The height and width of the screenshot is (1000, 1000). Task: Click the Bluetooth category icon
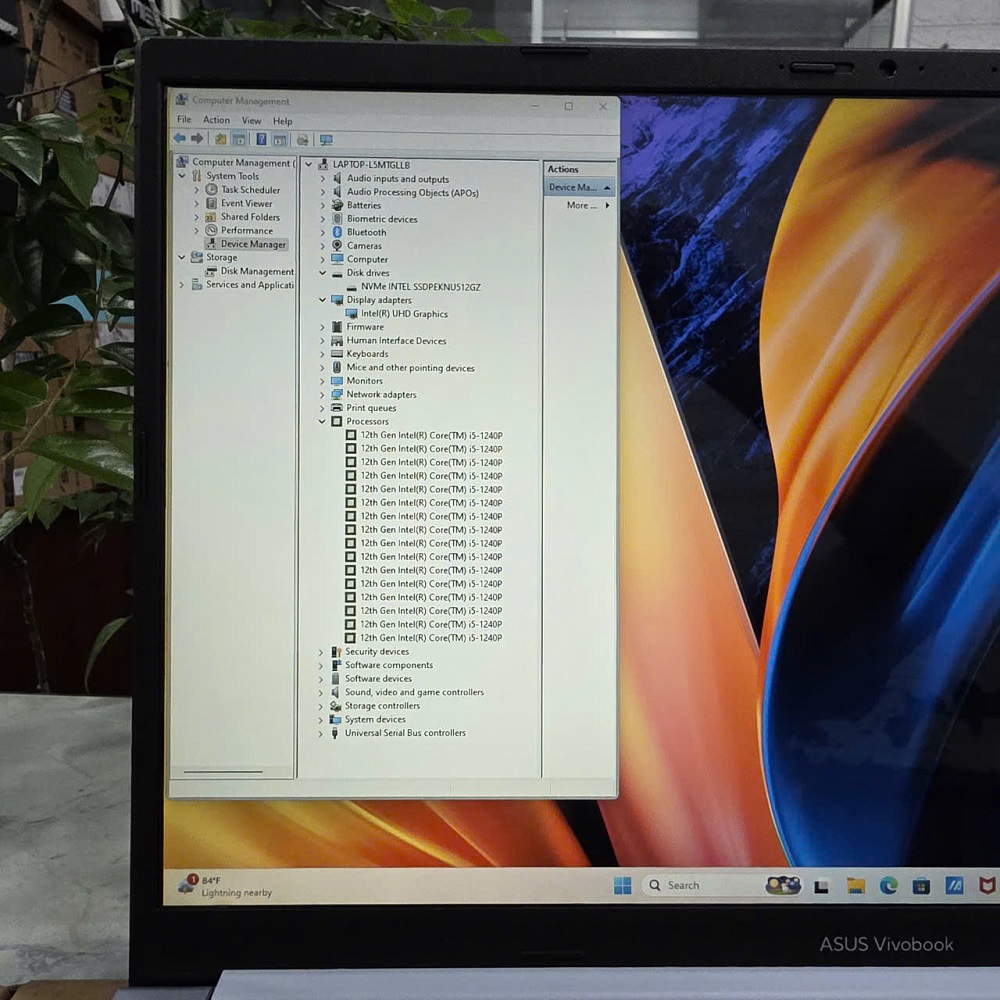point(337,232)
